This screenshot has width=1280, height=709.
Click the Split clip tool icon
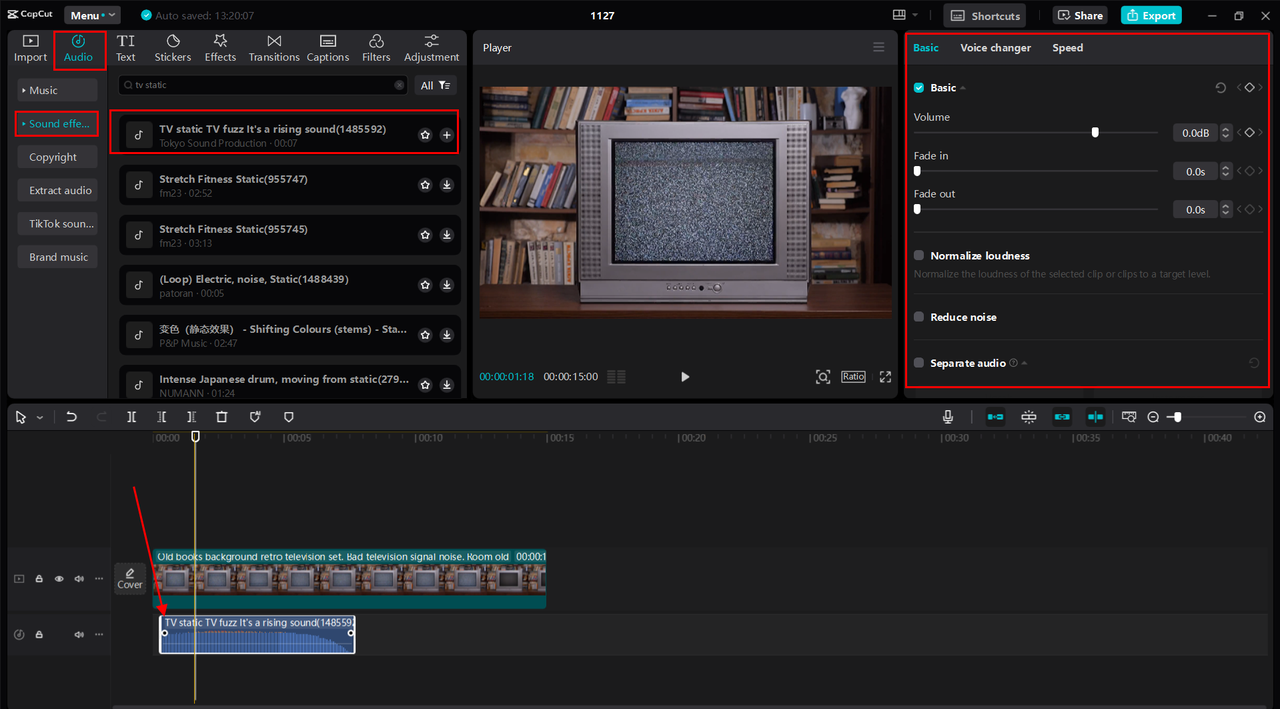(x=131, y=417)
